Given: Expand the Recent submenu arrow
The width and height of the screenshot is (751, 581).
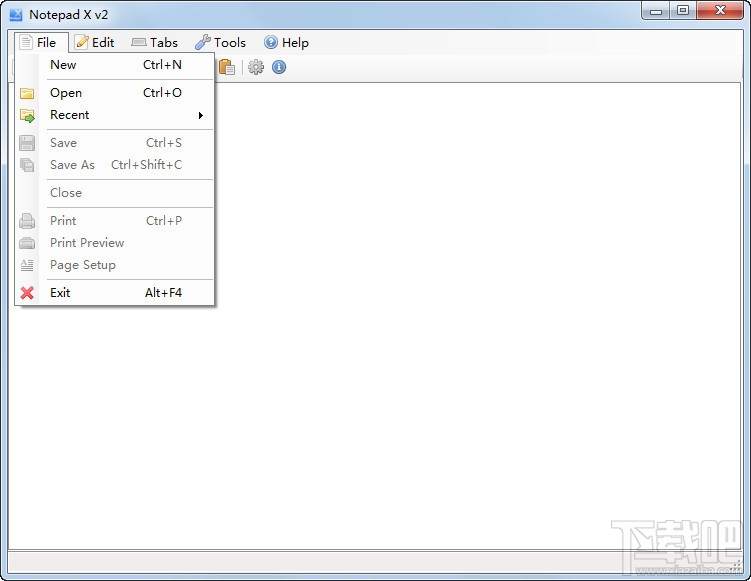Looking at the screenshot, I should (x=201, y=115).
